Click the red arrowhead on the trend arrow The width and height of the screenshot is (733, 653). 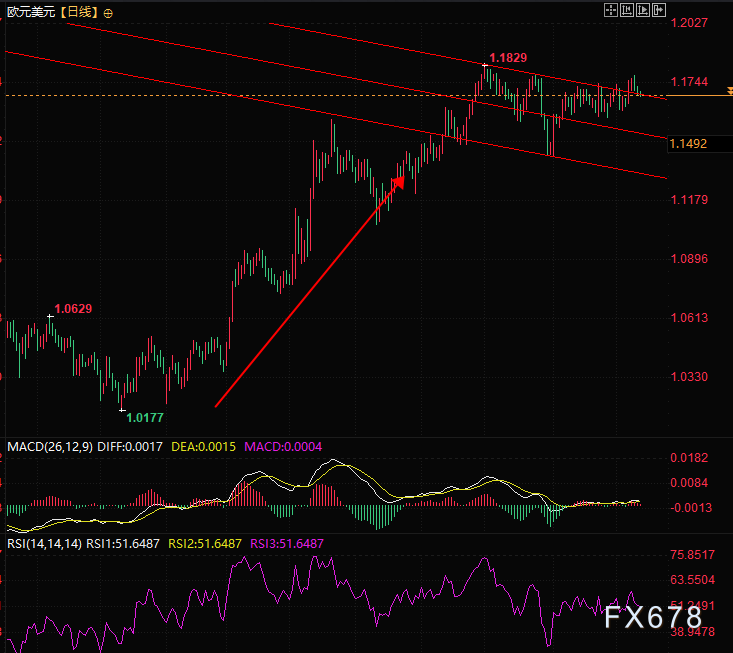[397, 183]
